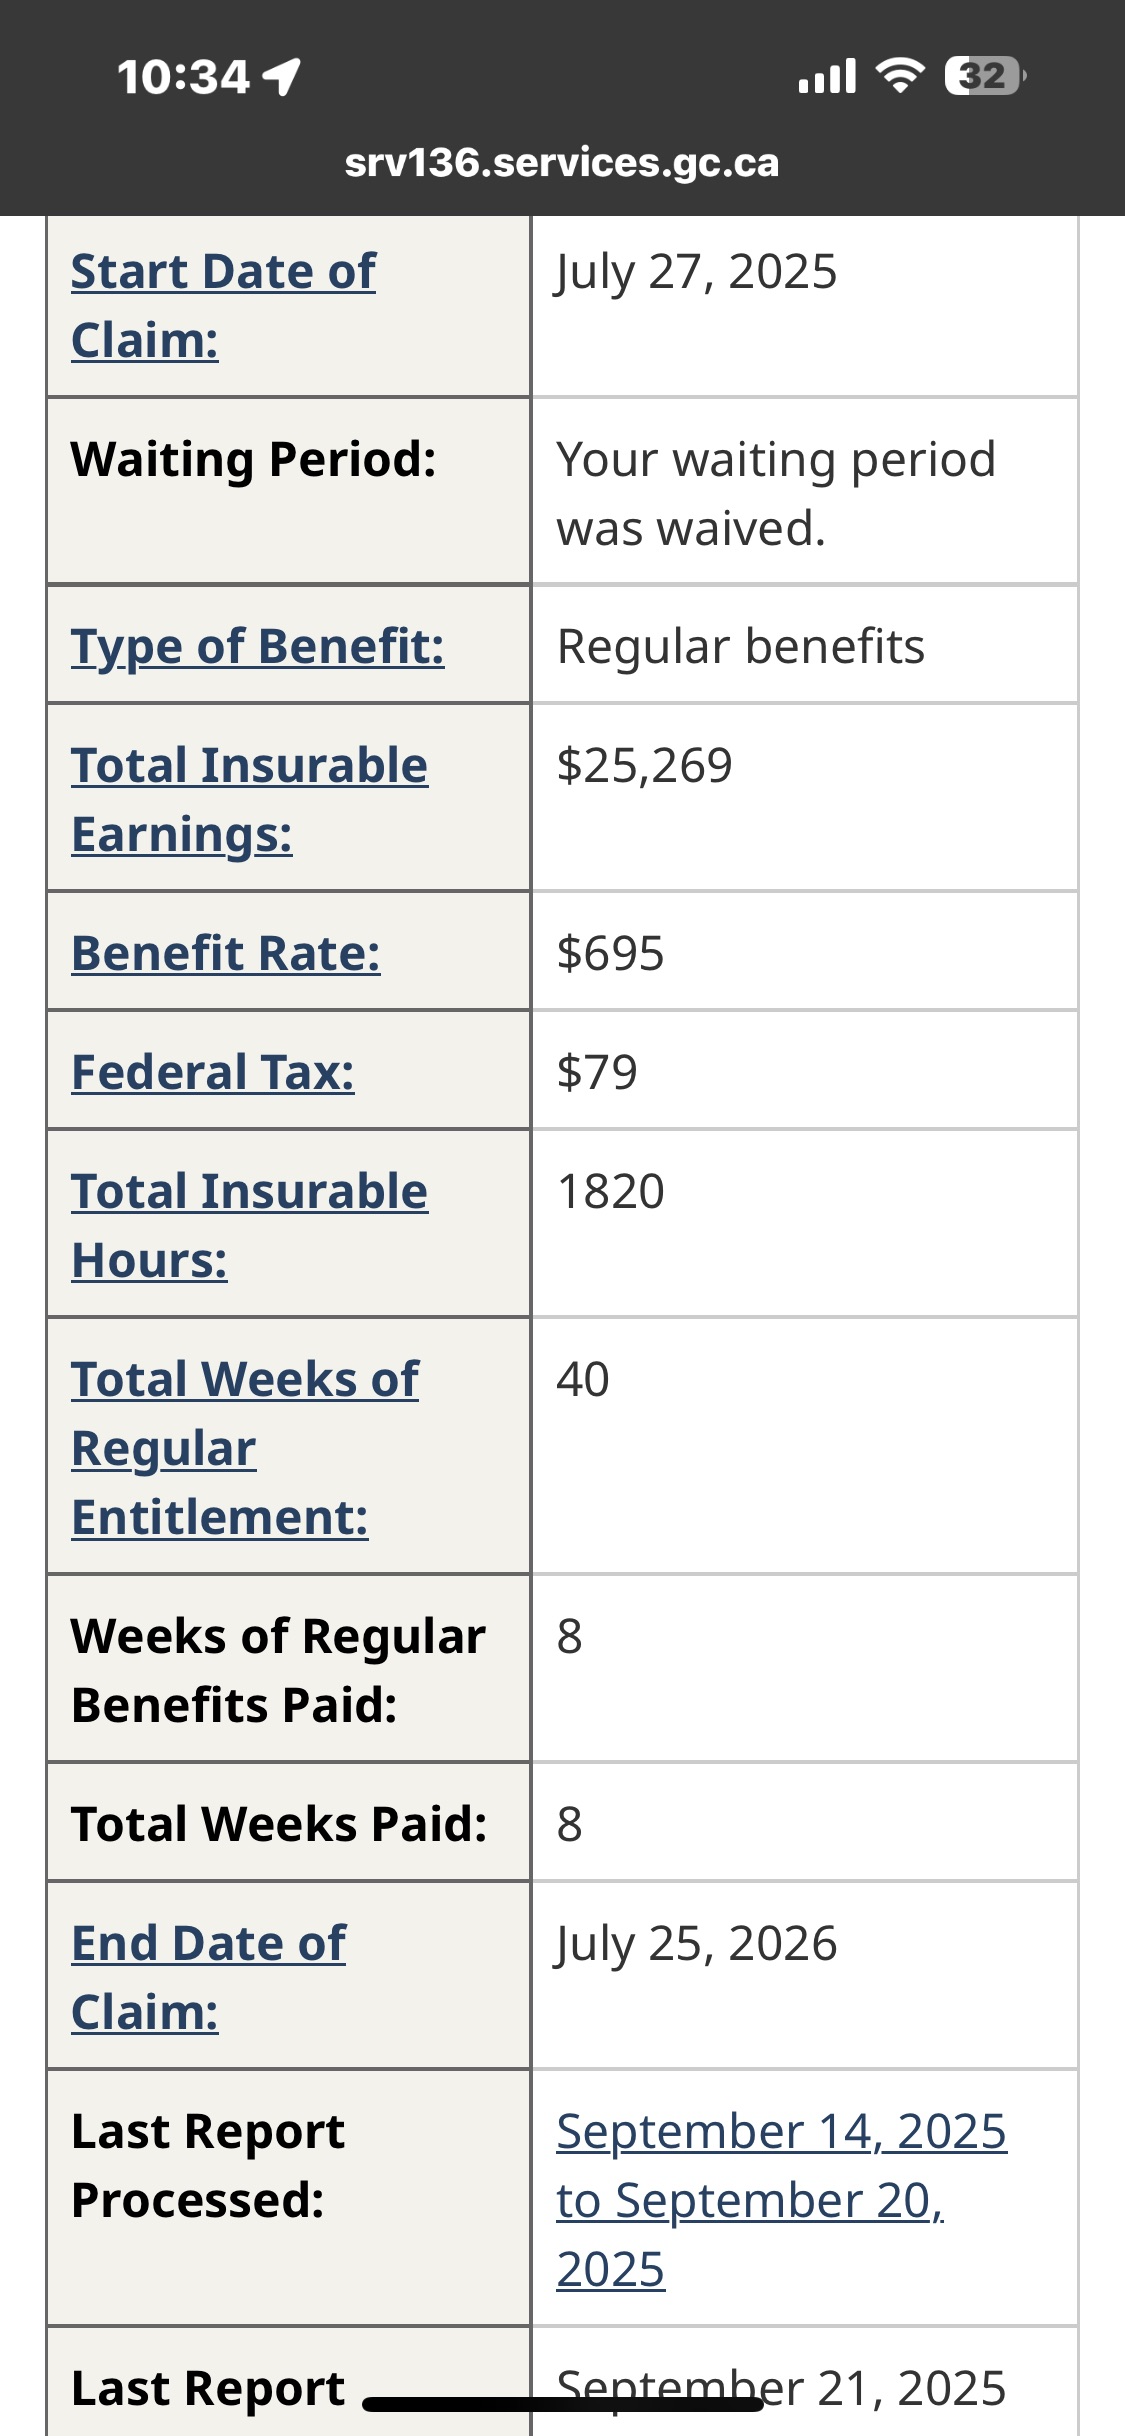1125x2436 pixels.
Task: Open the Total Insurable Hours link
Action: [x=249, y=1225]
